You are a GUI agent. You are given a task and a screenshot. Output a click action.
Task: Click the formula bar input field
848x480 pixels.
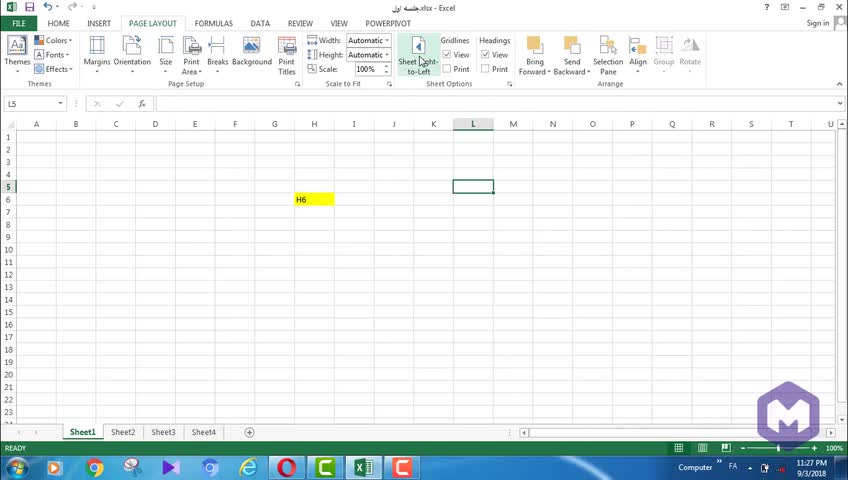pos(495,103)
